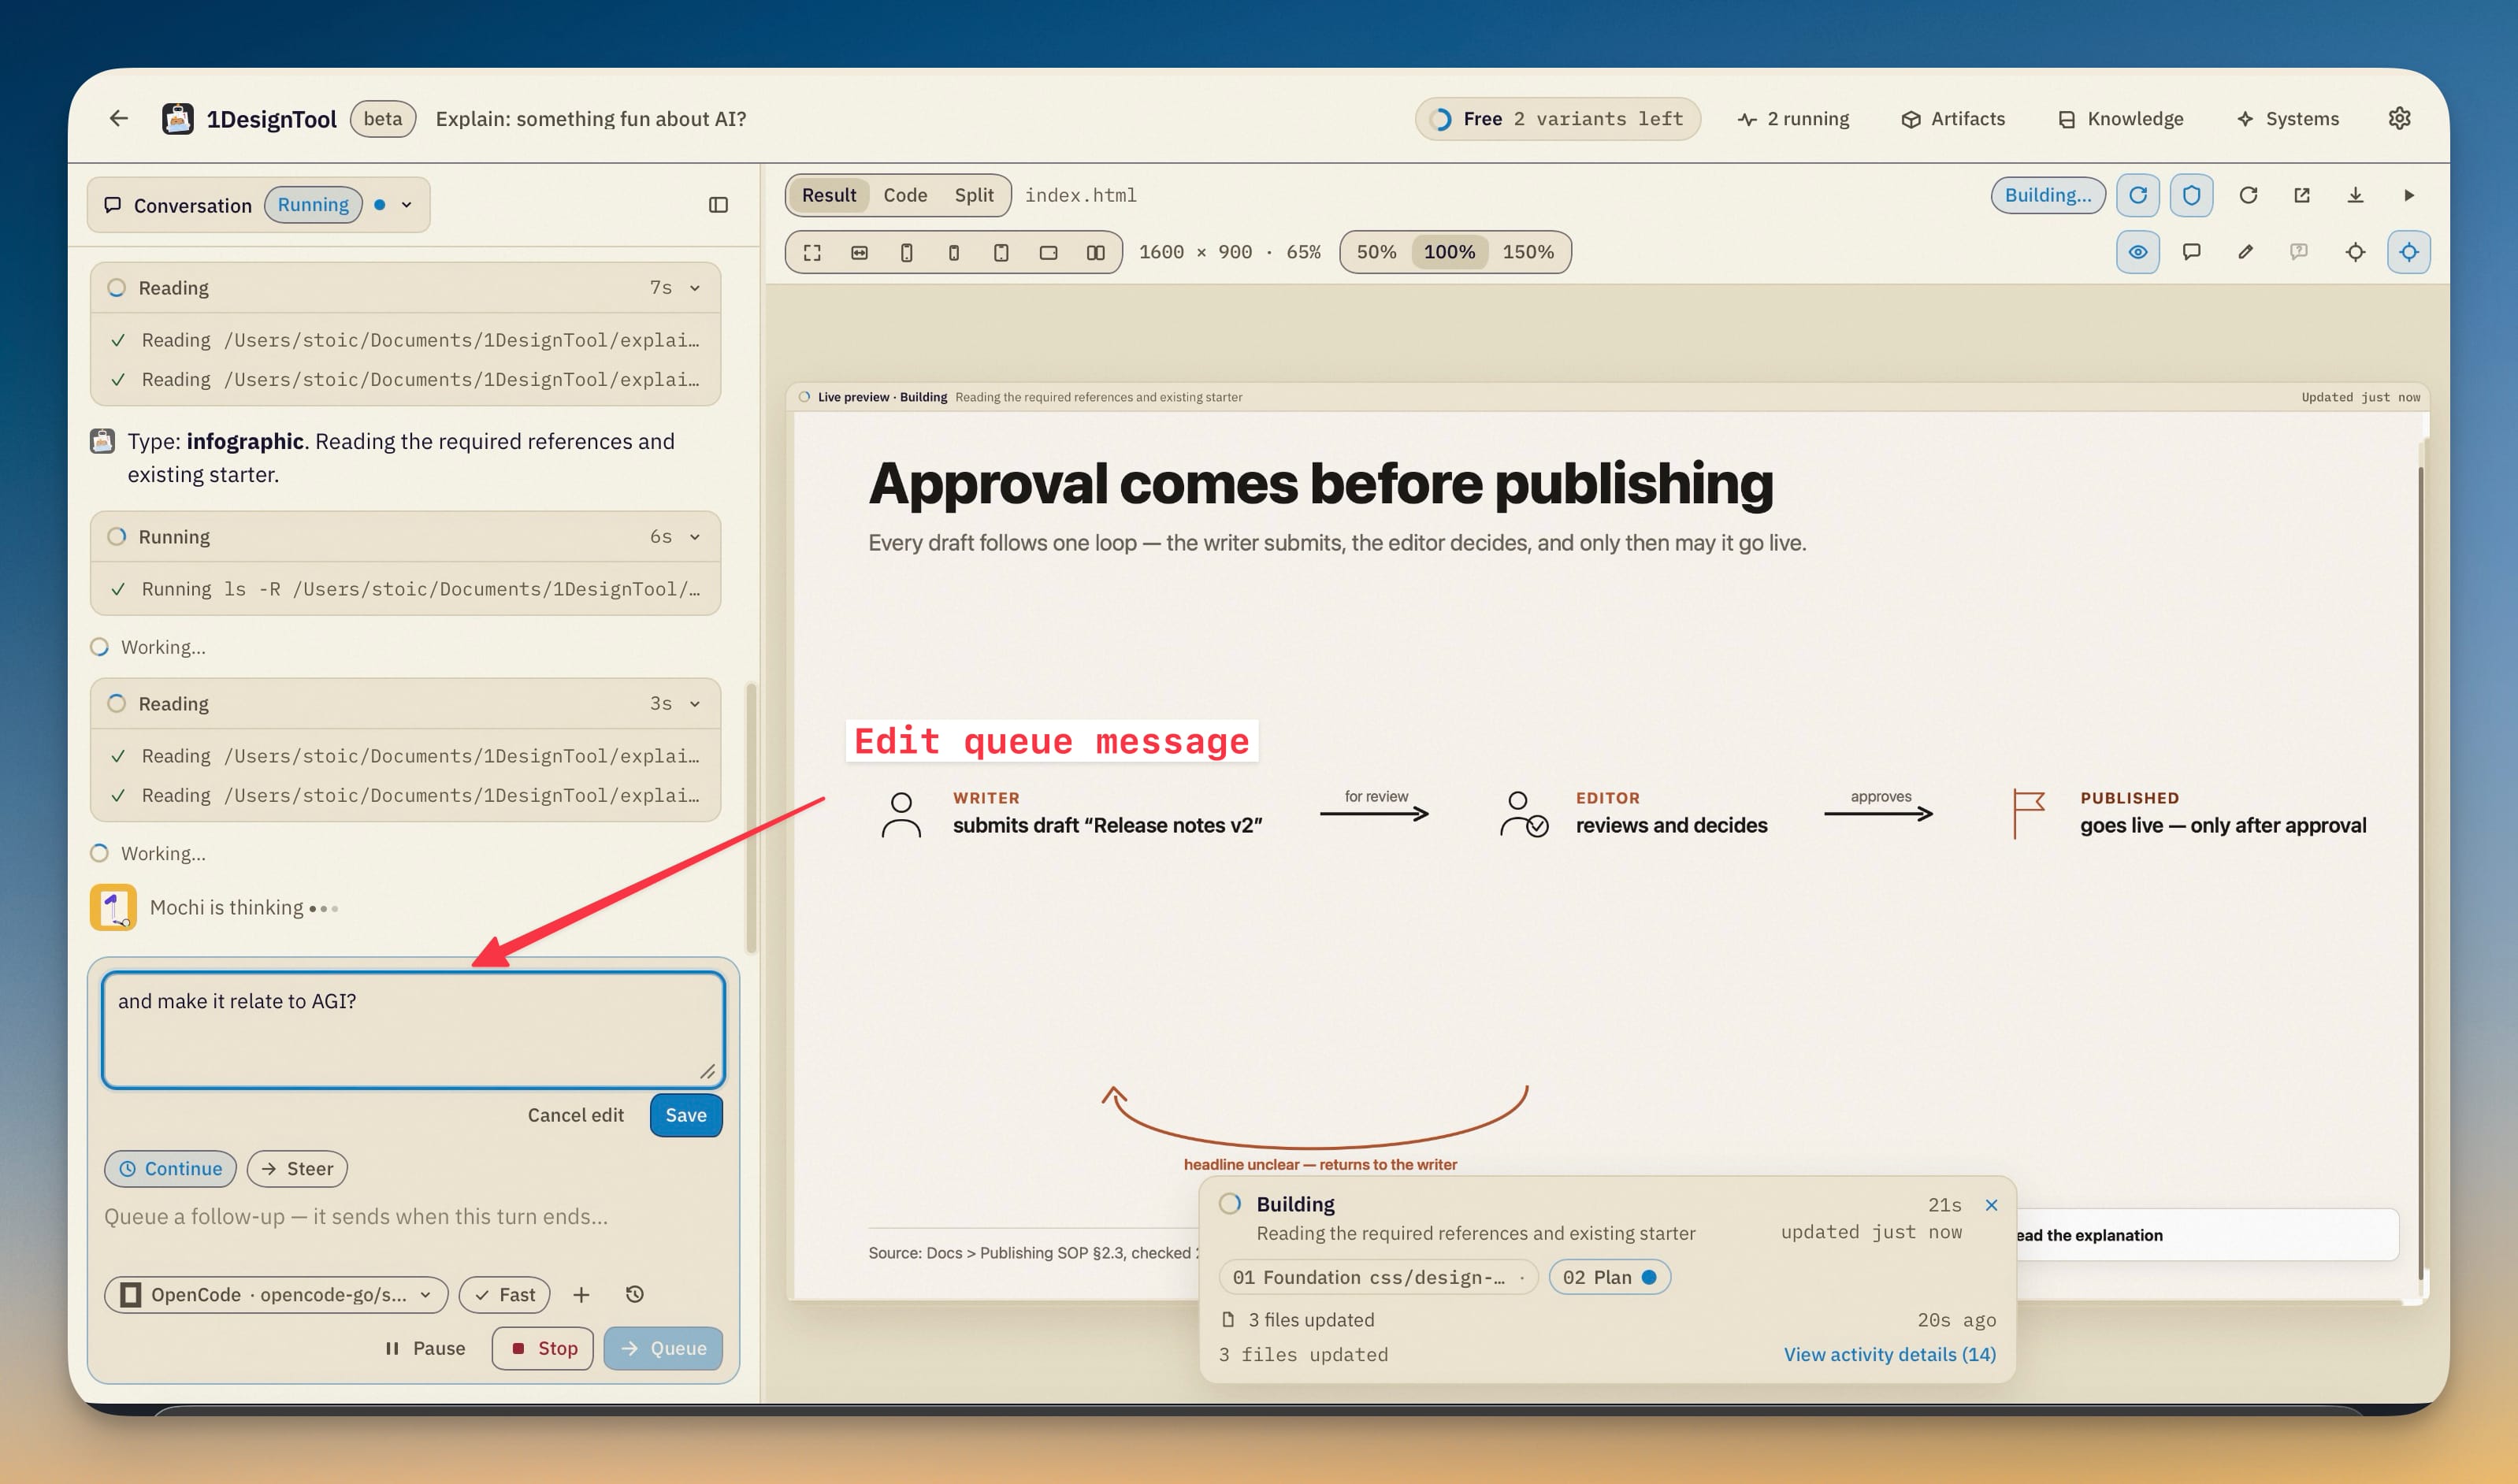Screen dimensions: 2518x1484
Task: Reload the preview with the plain refresh icon
Action: (x=2248, y=195)
